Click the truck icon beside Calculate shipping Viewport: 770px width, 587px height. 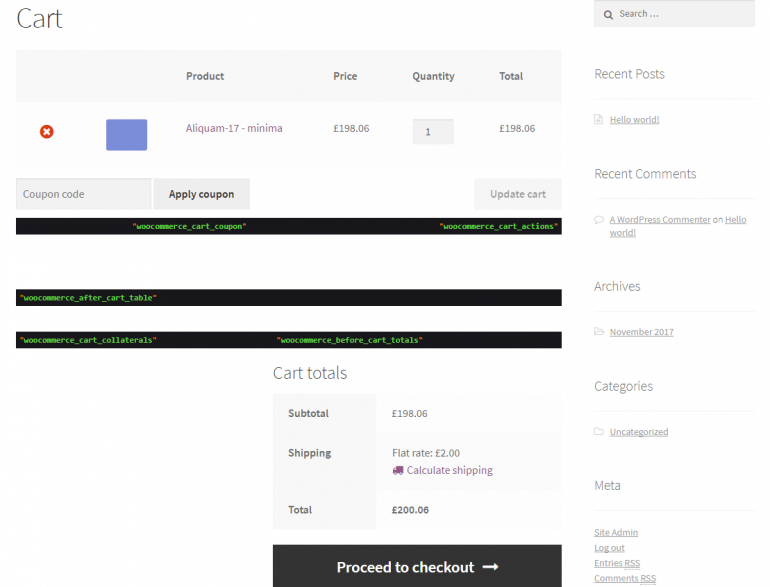click(x=398, y=470)
